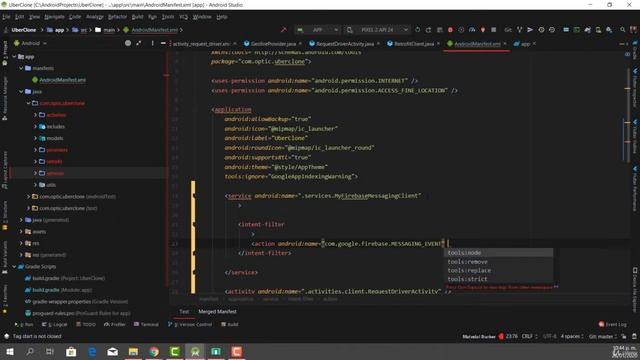
Task: Open Chrome from the taskbar
Action: pyautogui.click(x=154, y=351)
